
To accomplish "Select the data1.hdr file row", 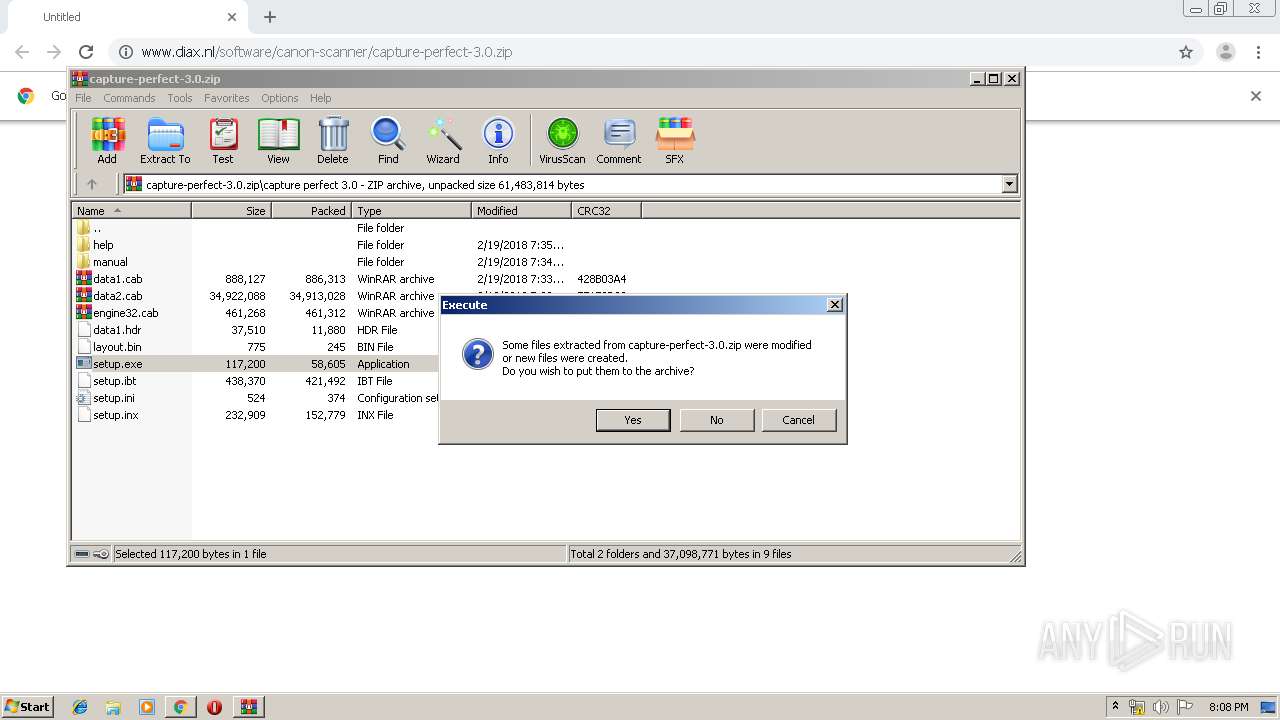I will tap(256, 330).
